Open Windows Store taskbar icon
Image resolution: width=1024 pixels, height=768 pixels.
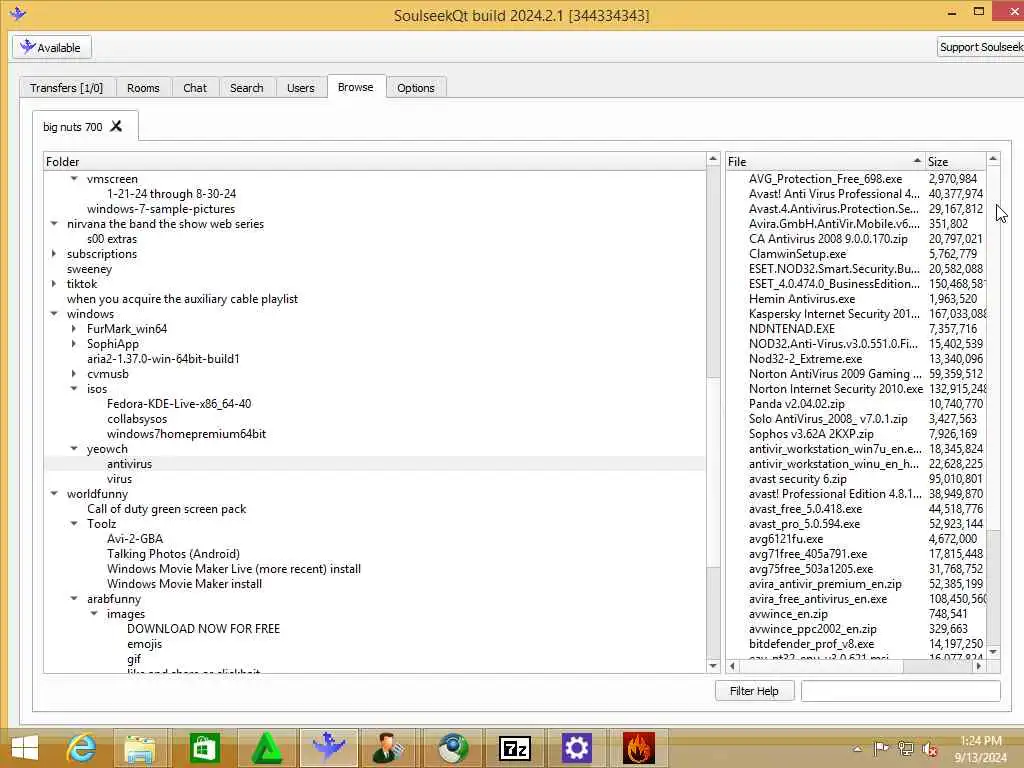click(x=204, y=748)
